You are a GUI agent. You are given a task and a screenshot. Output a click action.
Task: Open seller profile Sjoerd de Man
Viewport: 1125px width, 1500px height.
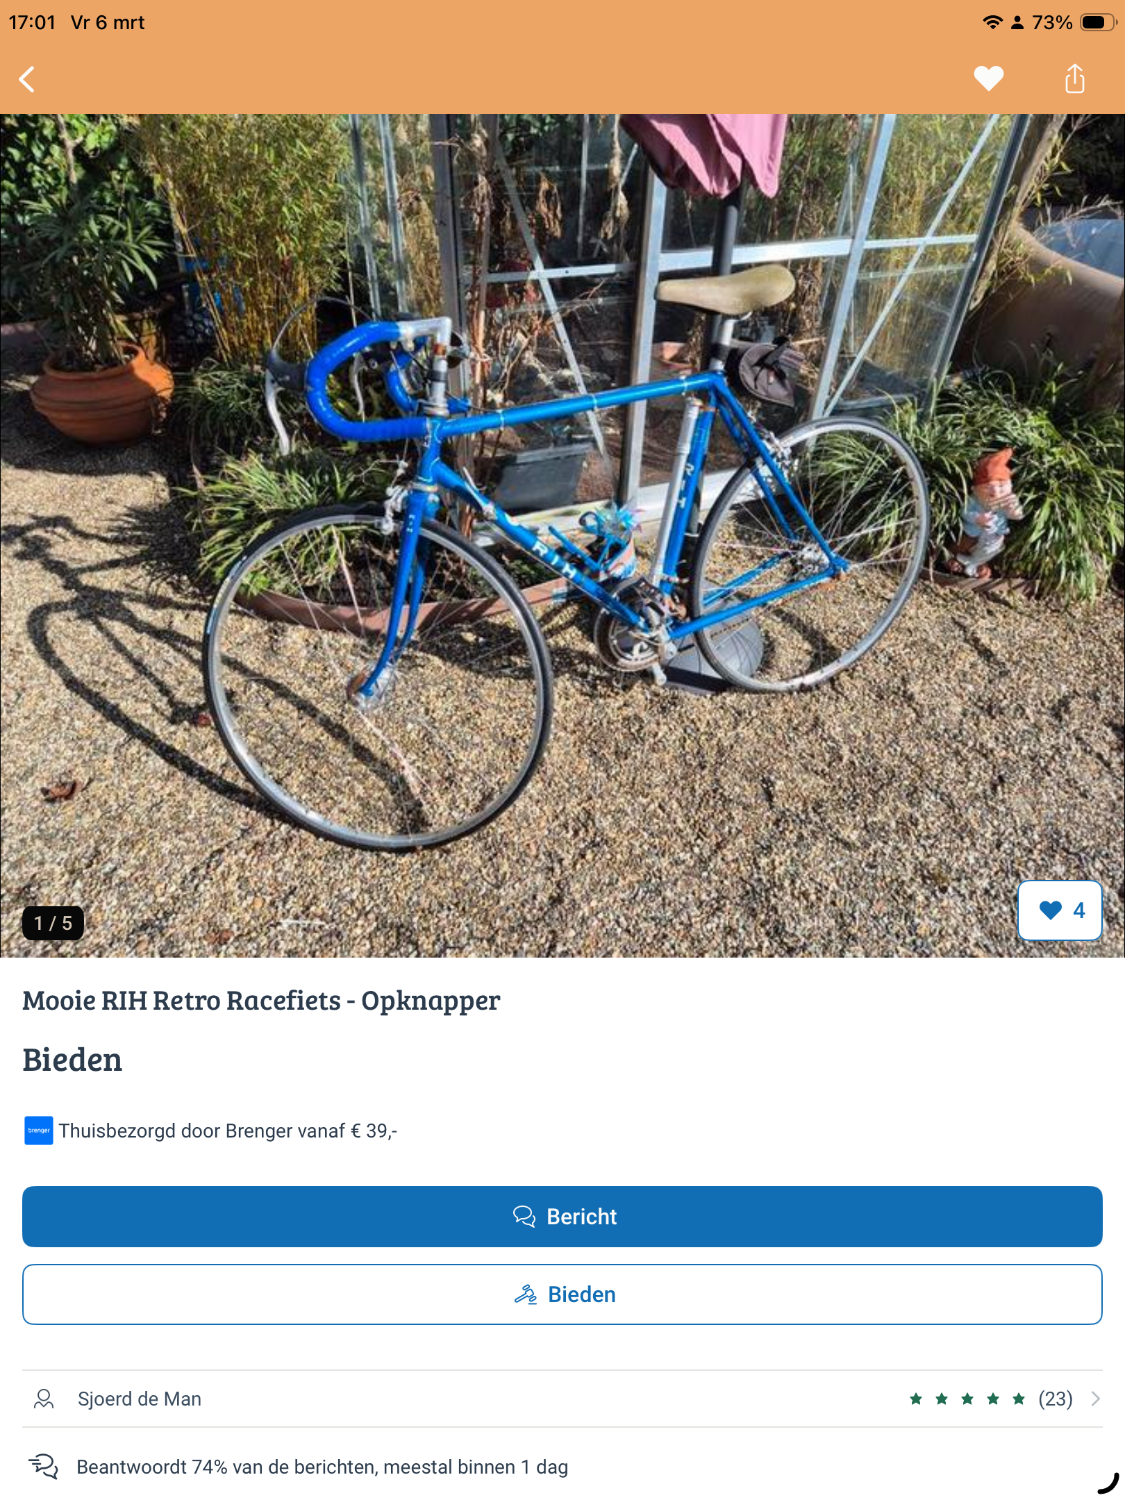point(140,1399)
